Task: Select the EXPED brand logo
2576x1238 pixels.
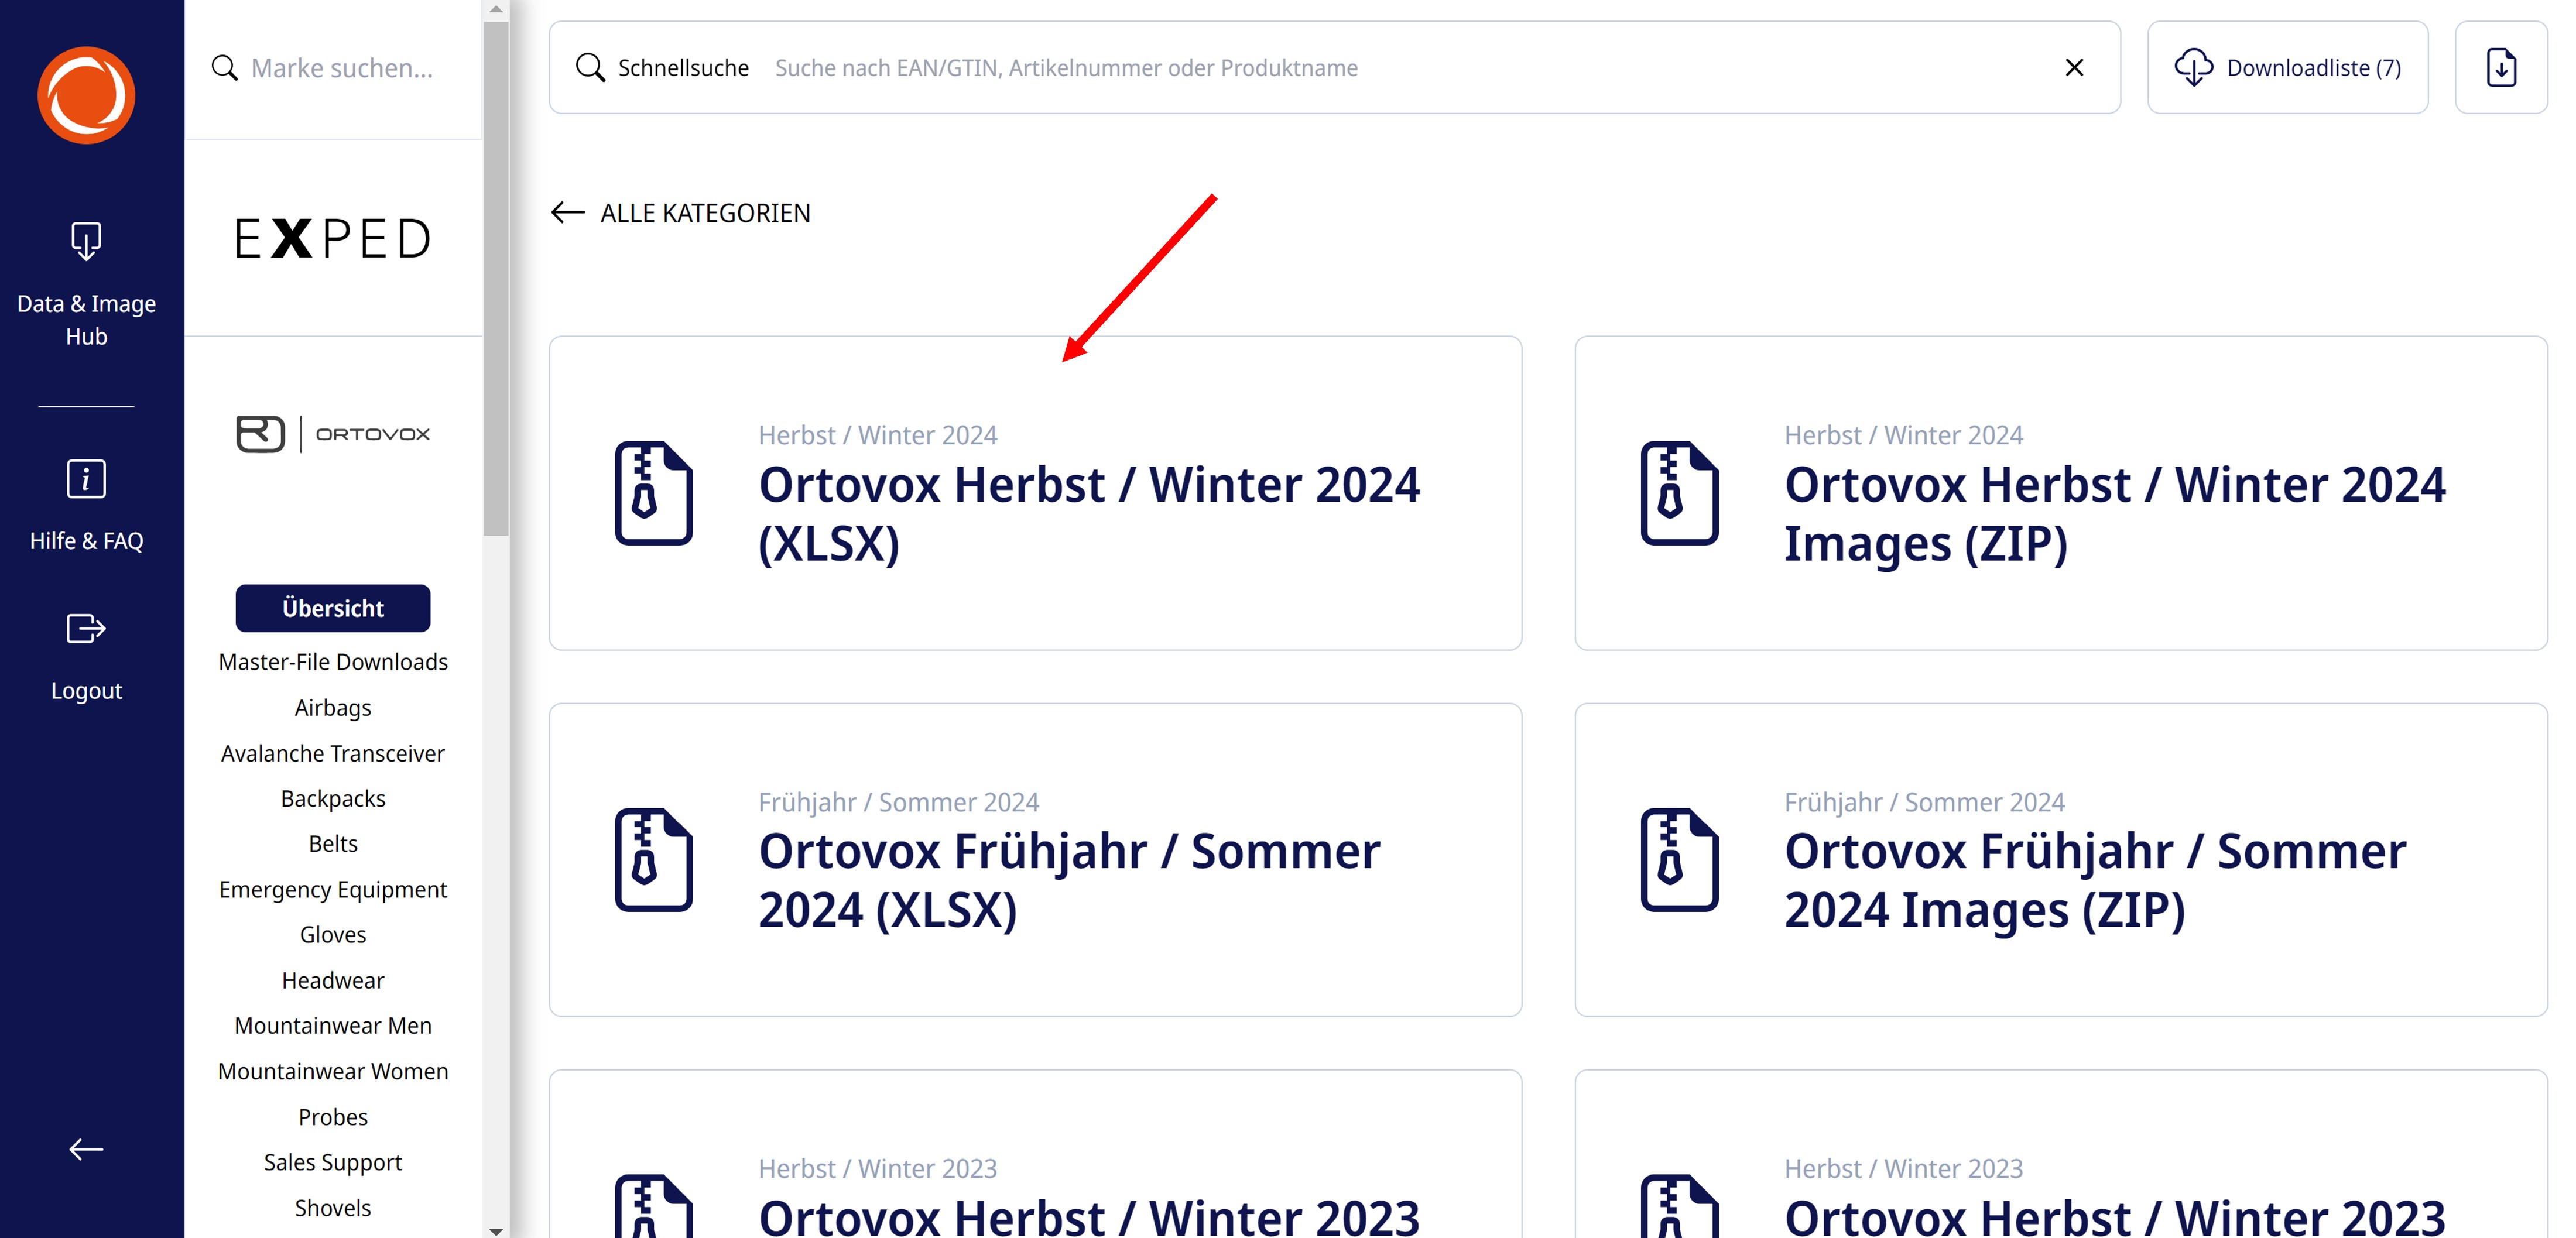Action: coord(333,239)
